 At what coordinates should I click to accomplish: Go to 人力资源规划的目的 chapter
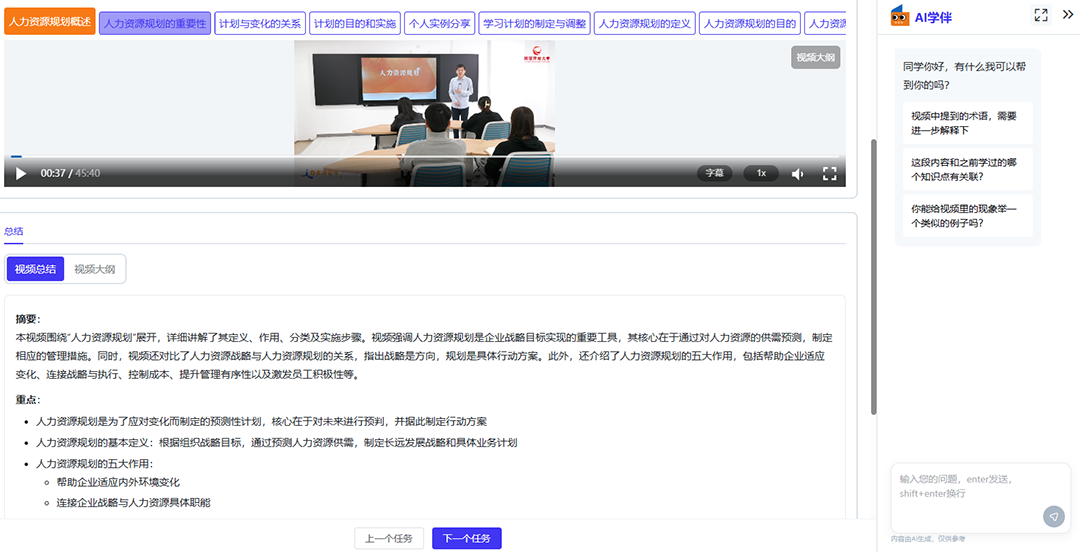[x=750, y=23]
